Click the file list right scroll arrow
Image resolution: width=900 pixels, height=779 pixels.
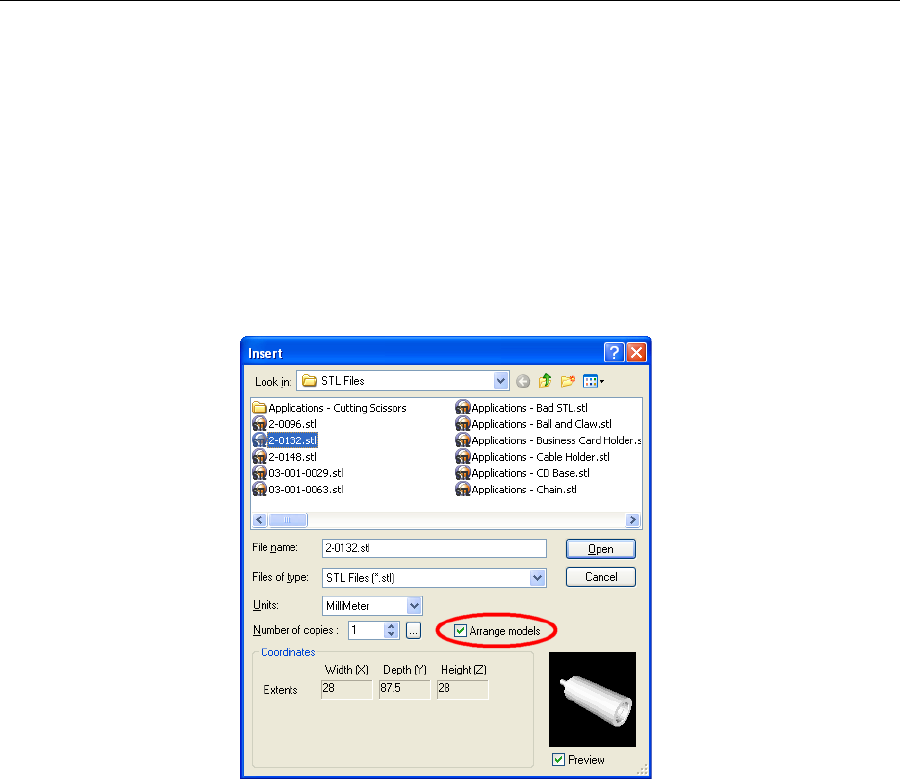[633, 520]
